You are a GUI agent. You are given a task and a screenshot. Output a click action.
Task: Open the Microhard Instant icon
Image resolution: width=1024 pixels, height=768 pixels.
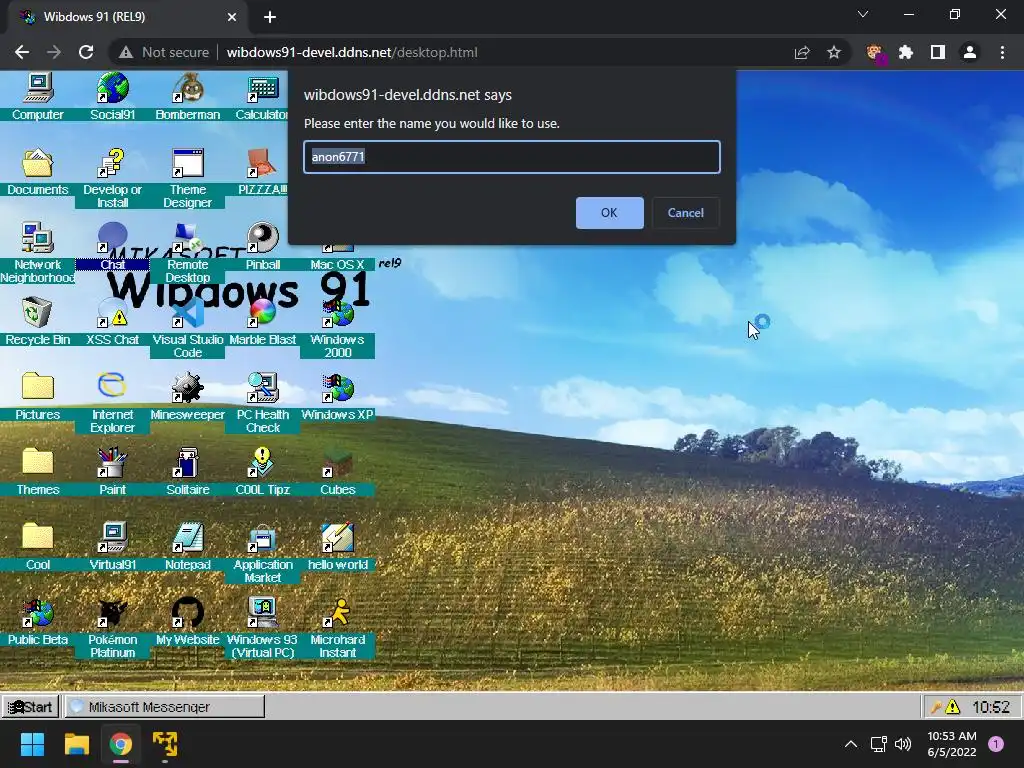pyautogui.click(x=338, y=613)
